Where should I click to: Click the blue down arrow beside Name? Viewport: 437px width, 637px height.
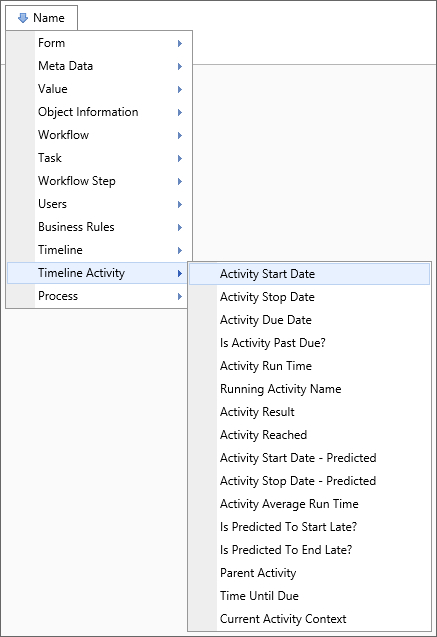[23, 18]
